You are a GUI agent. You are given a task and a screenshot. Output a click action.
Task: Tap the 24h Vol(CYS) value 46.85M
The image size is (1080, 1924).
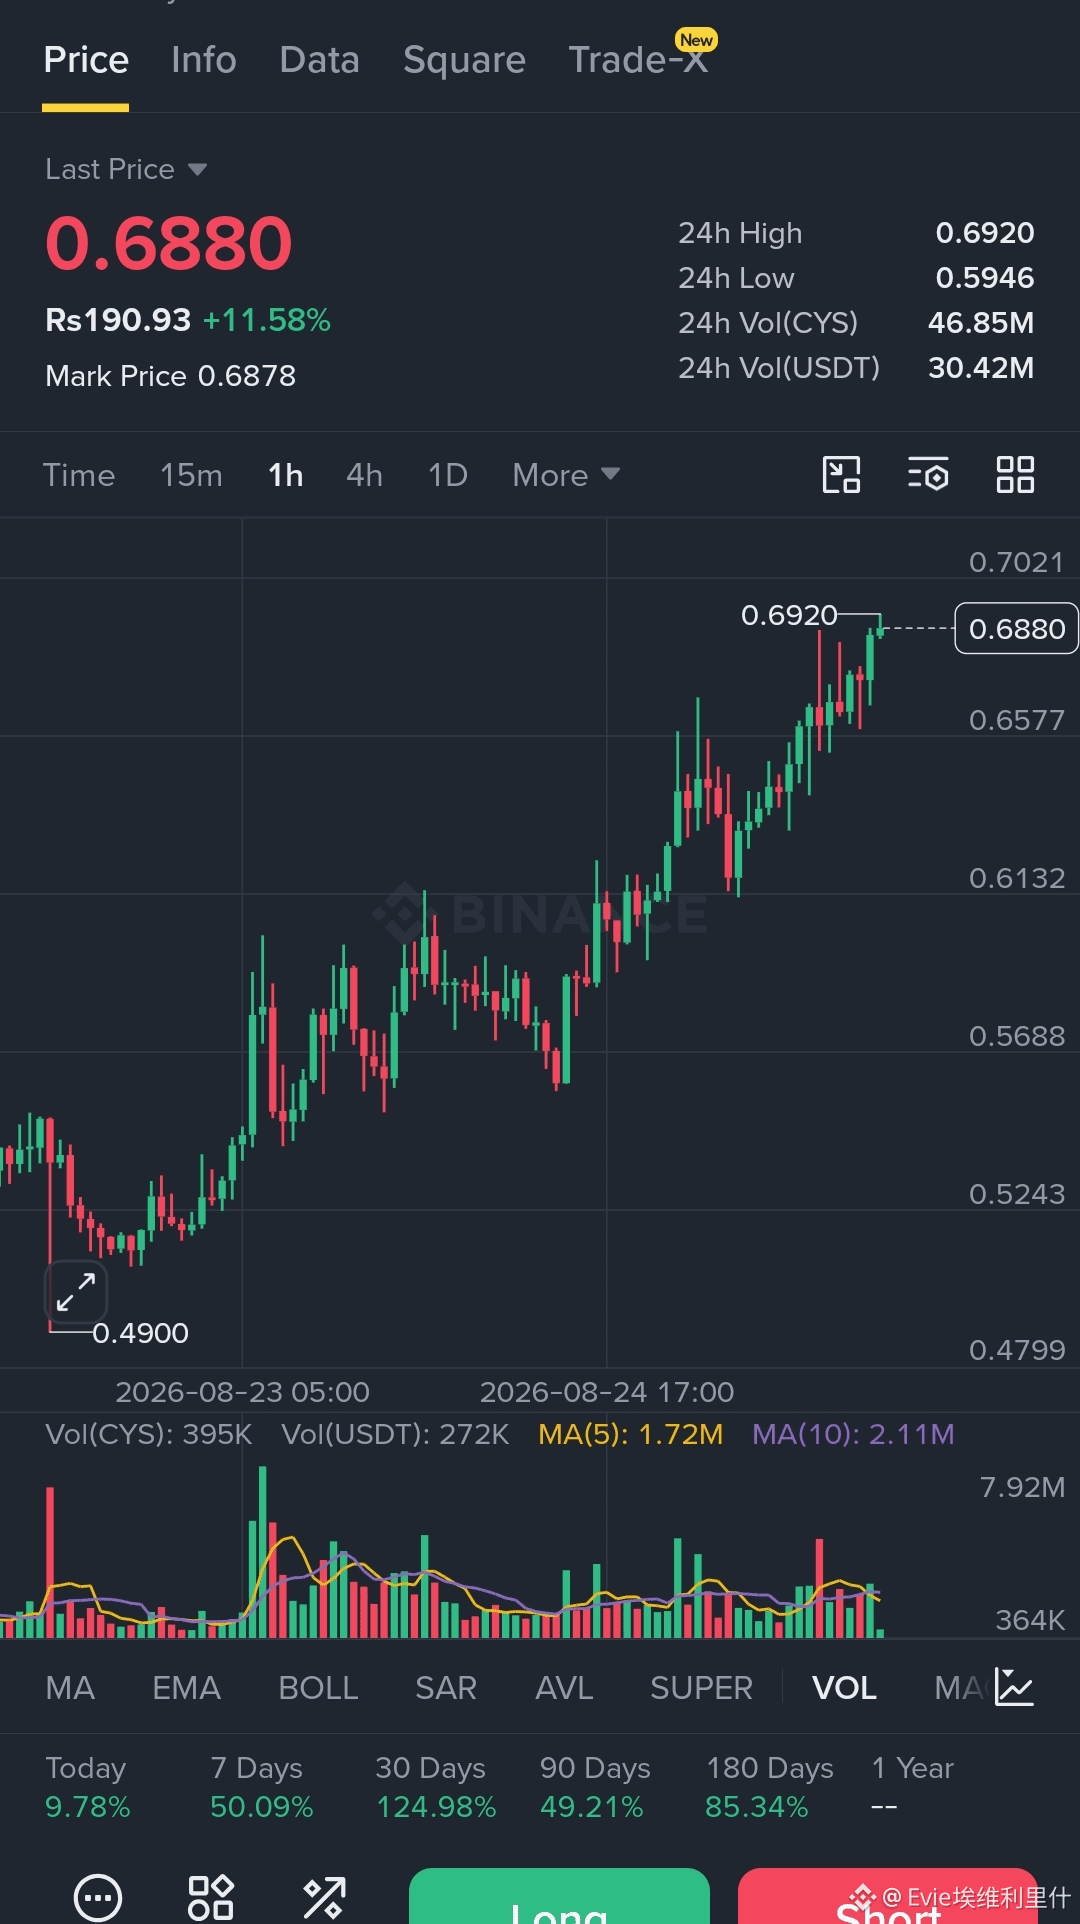click(981, 323)
